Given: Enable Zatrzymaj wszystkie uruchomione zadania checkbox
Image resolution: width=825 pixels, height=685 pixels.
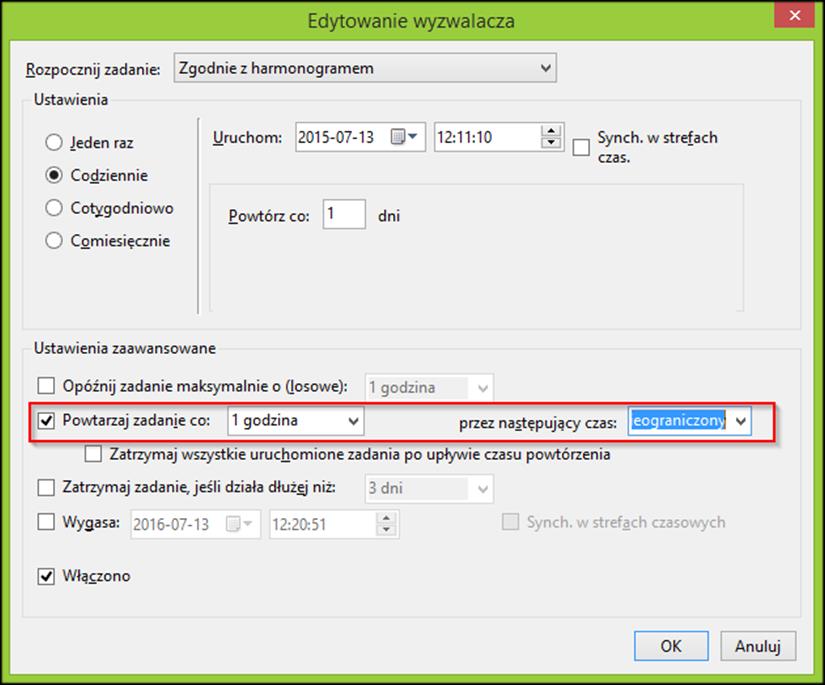Looking at the screenshot, I should coord(93,454).
